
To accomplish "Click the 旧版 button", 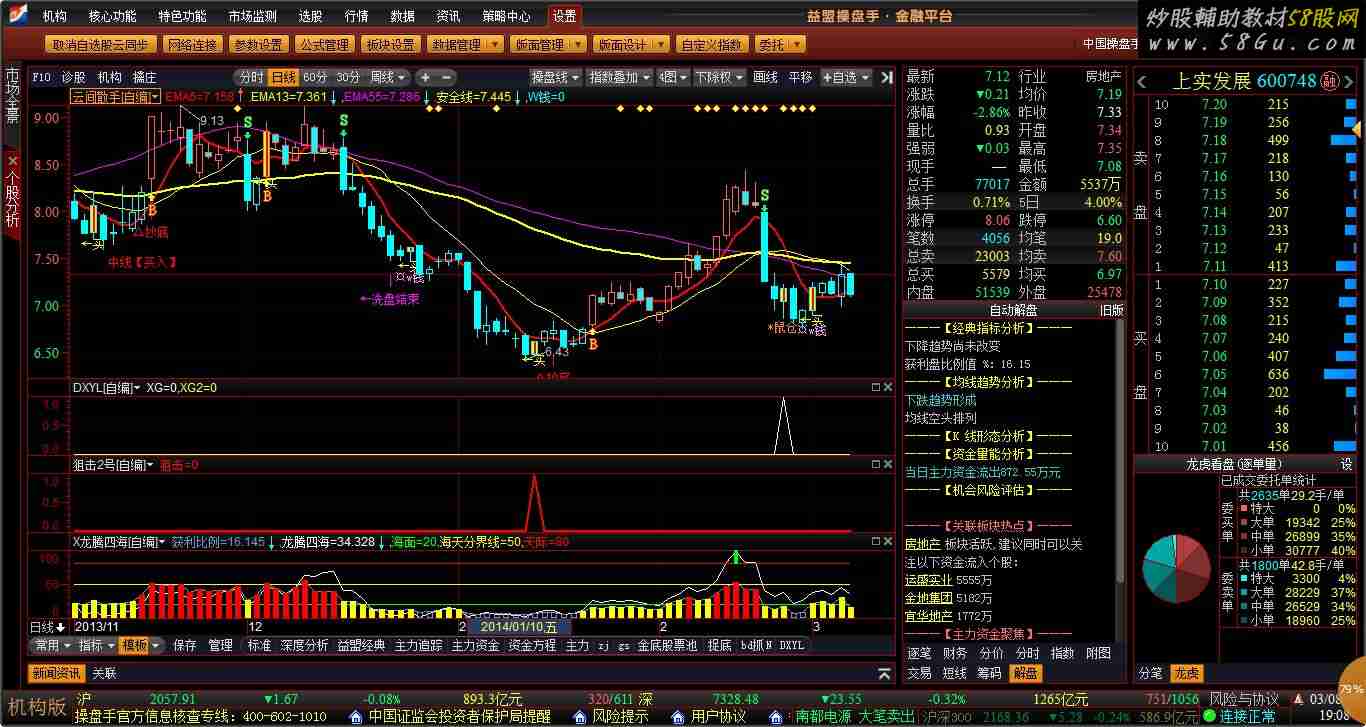I will (x=1111, y=310).
